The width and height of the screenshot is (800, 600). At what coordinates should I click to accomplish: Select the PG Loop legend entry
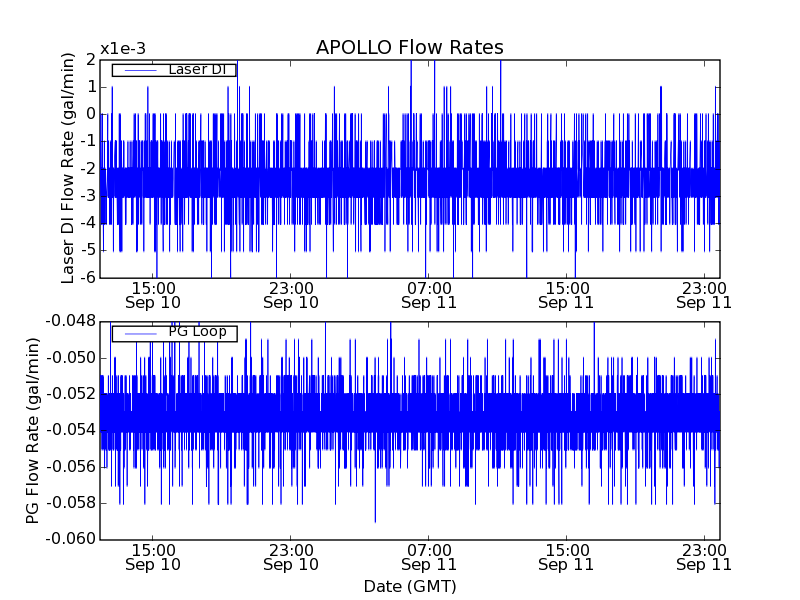coord(197,332)
